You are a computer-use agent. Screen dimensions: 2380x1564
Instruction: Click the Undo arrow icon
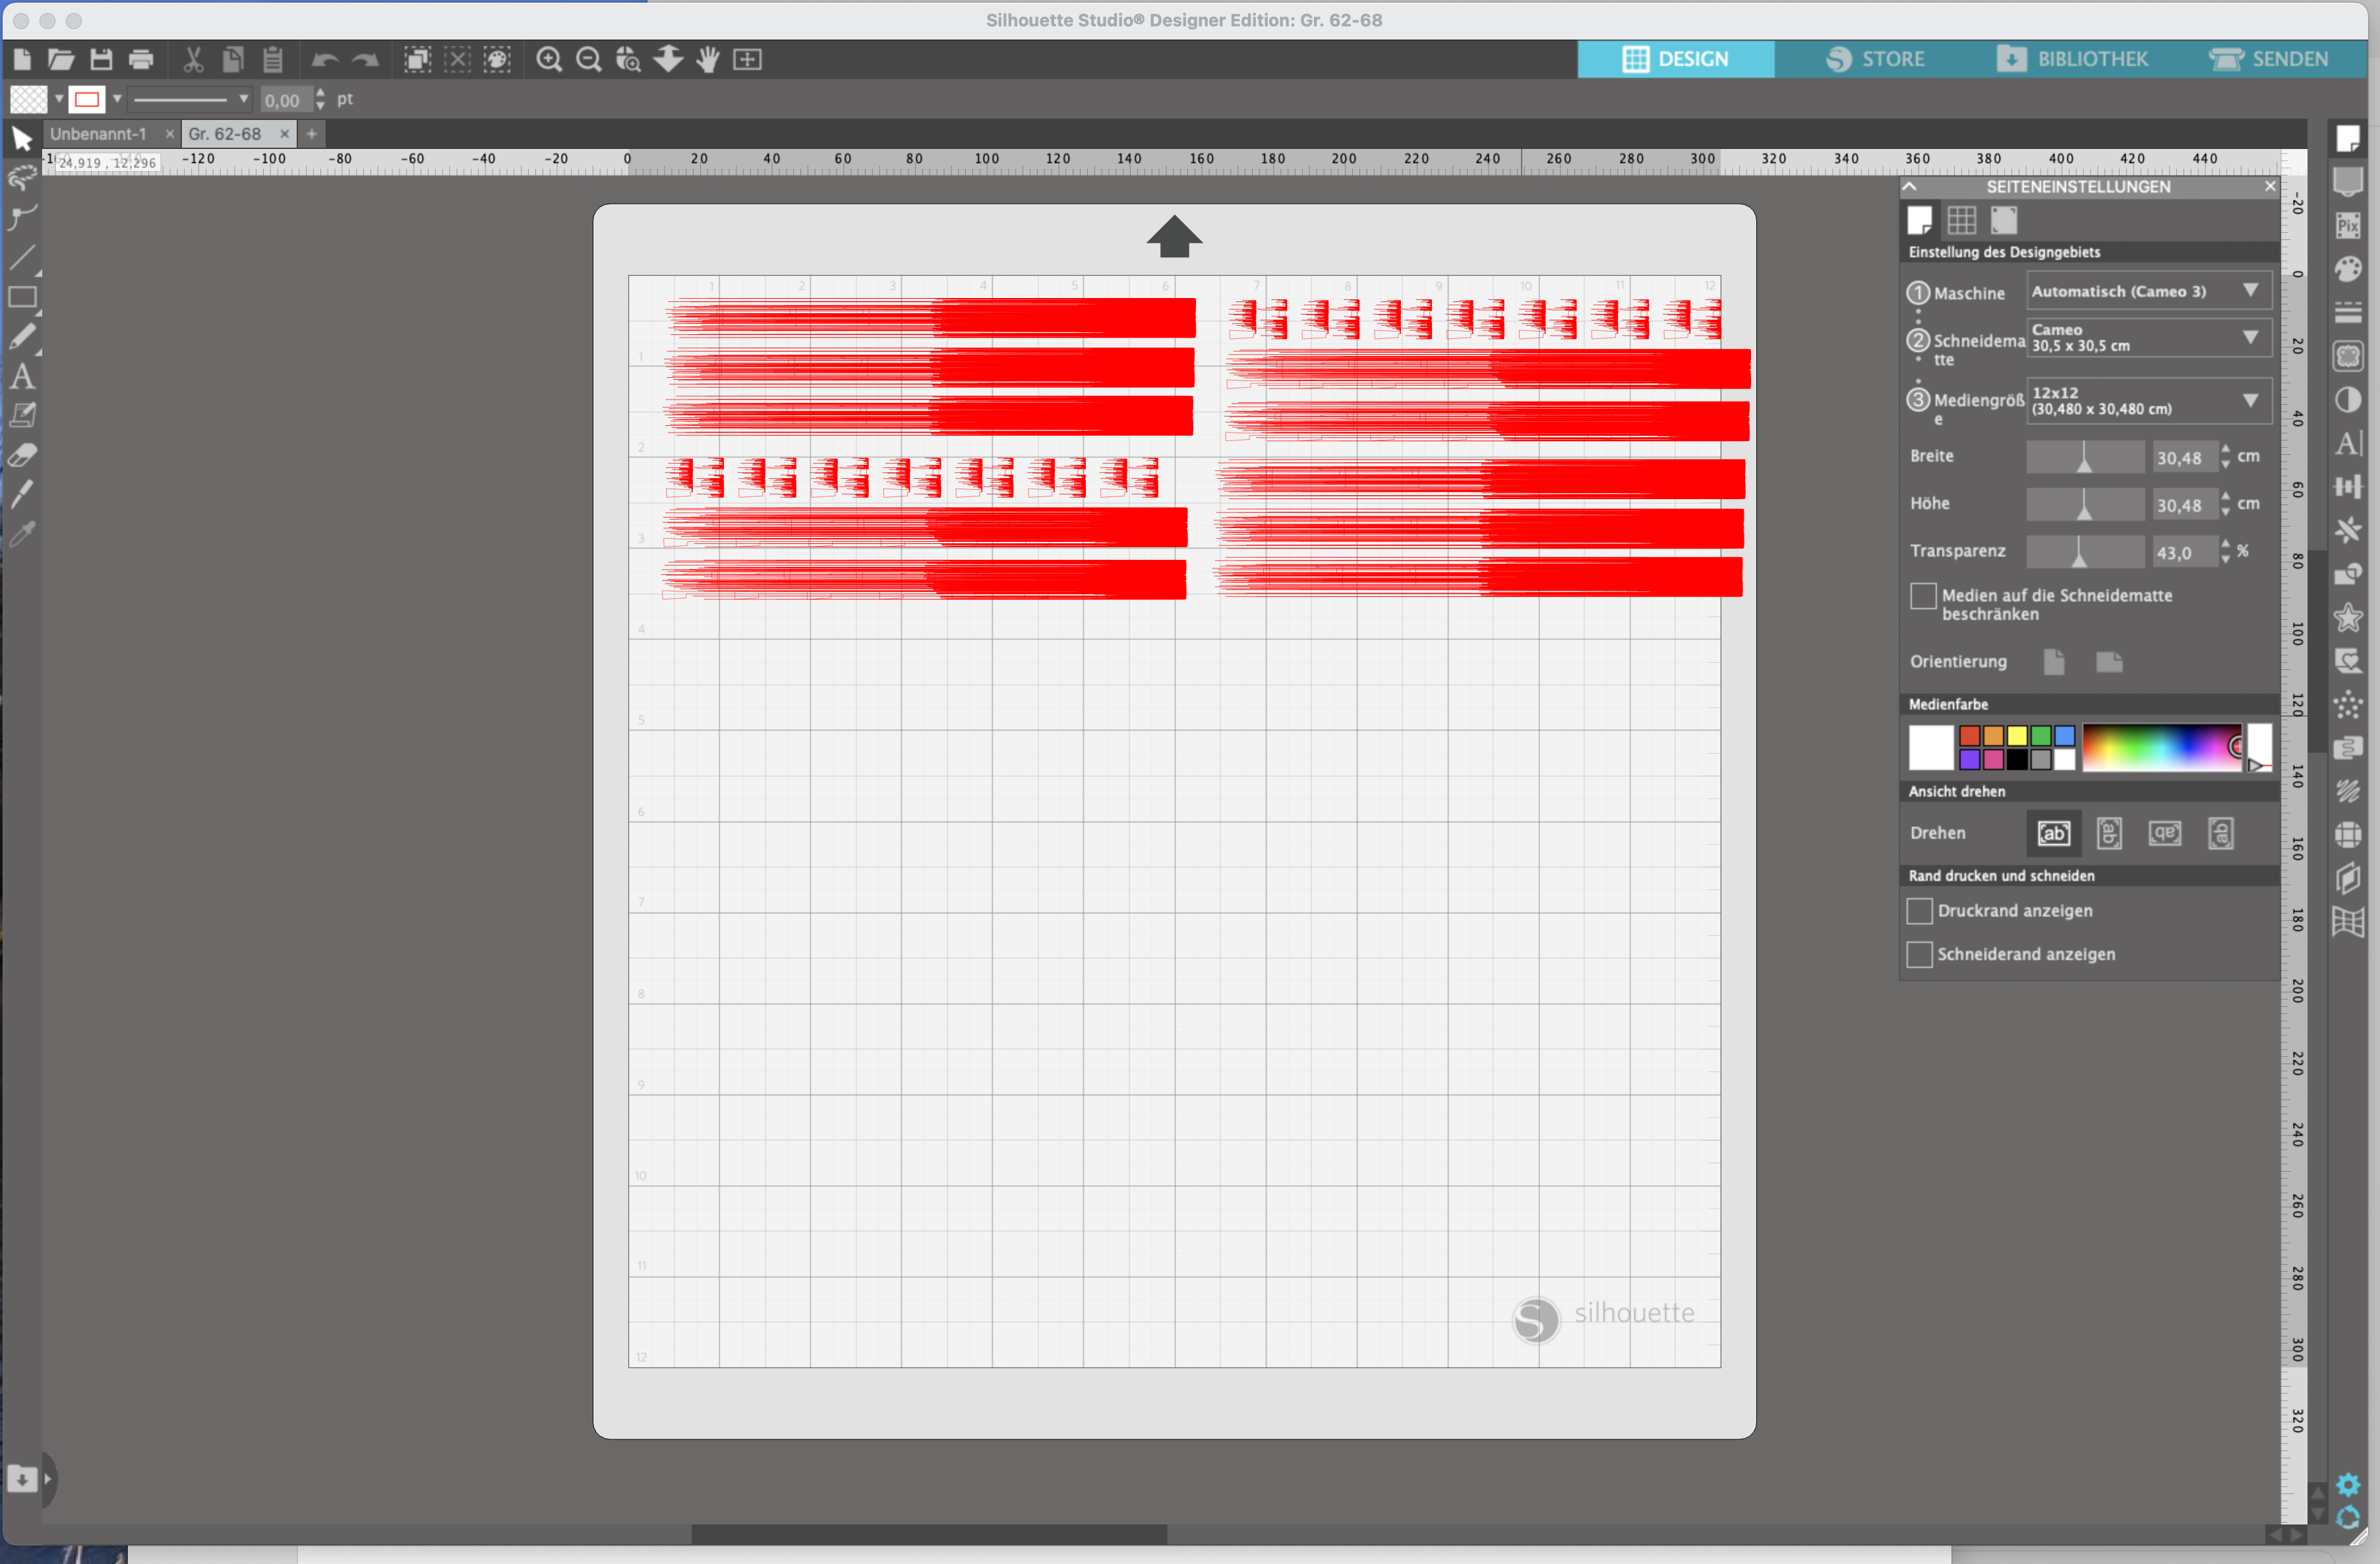tap(324, 60)
